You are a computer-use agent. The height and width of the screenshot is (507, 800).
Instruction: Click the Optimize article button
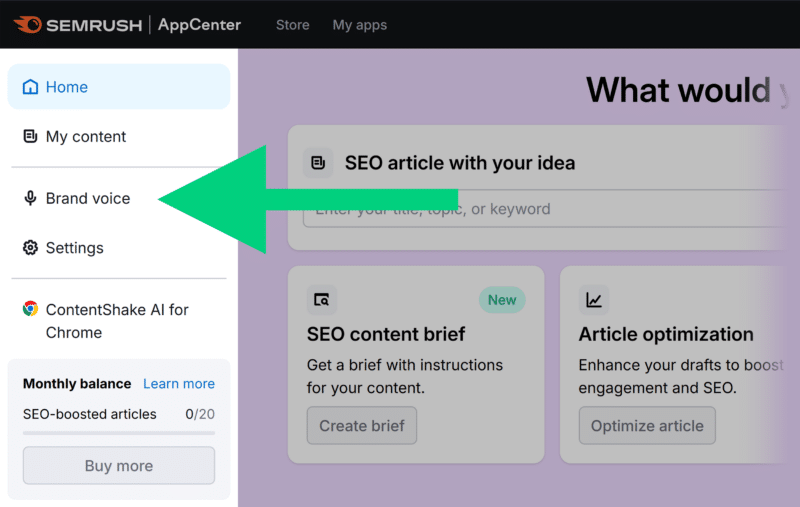647,425
